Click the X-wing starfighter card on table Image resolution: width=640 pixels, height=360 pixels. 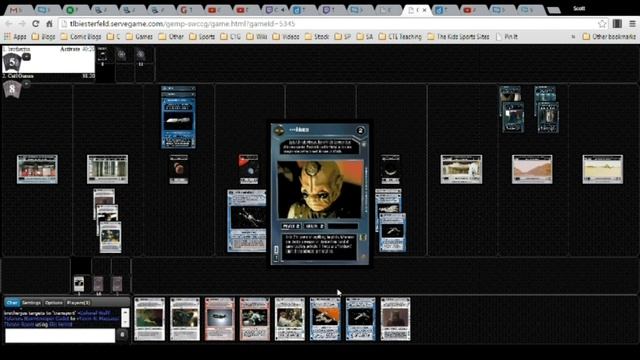point(247,221)
